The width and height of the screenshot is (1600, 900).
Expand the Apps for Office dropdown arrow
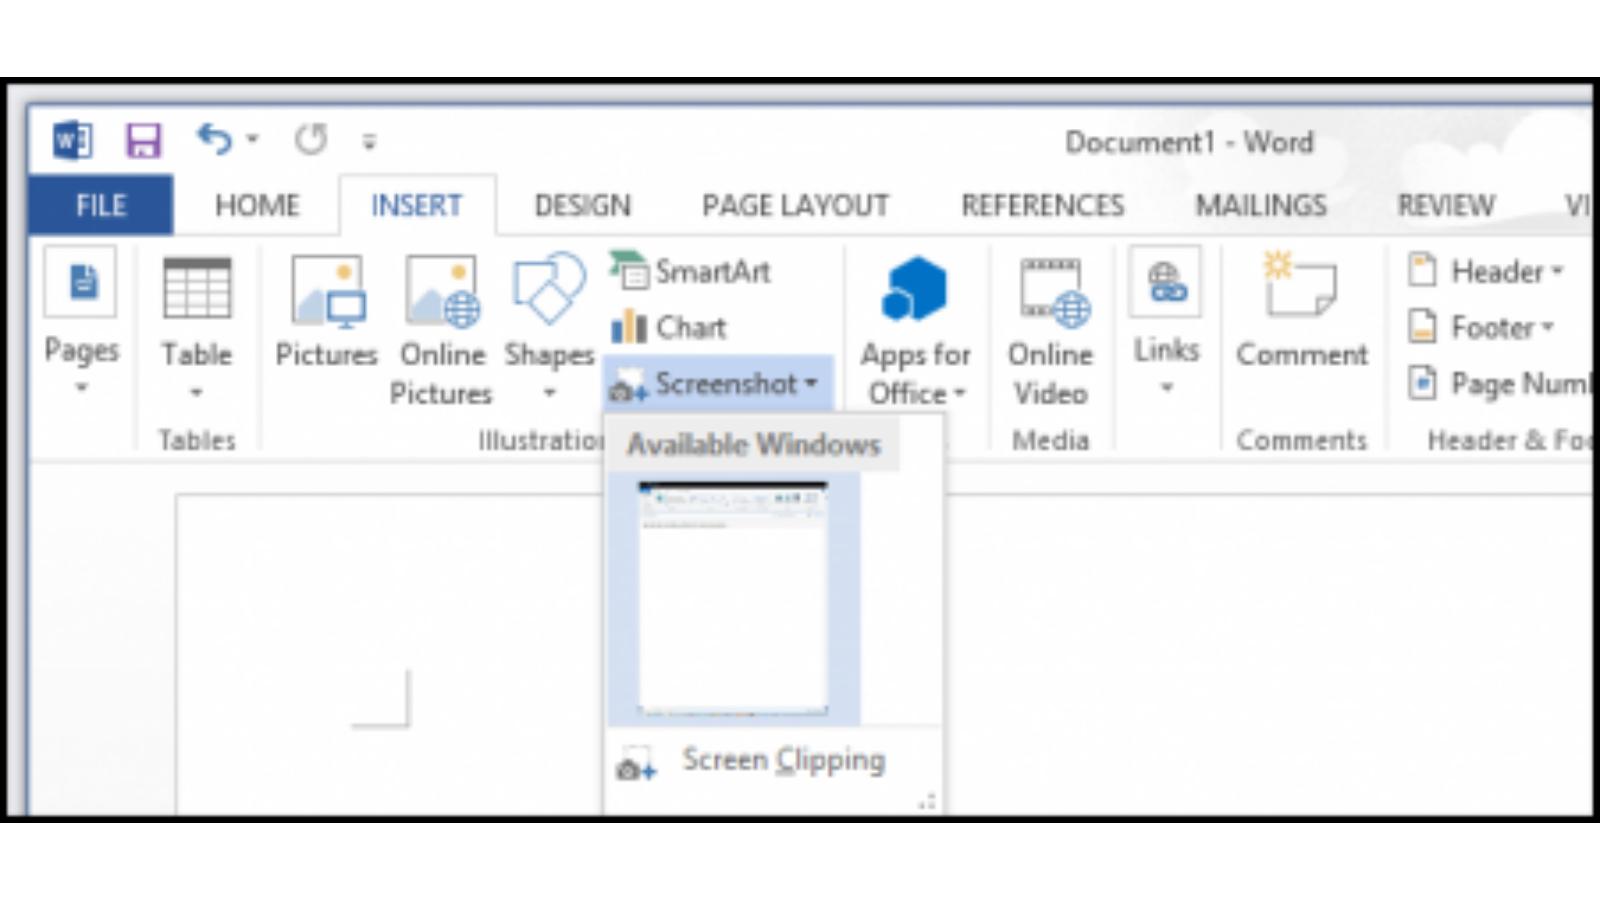coord(960,393)
